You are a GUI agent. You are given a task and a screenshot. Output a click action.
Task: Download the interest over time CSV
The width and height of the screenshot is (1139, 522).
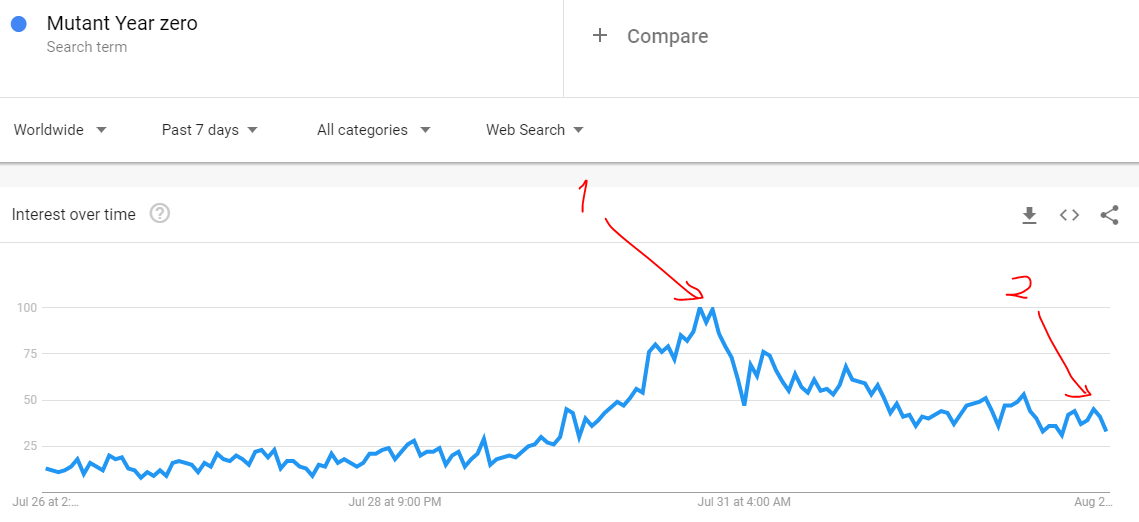pos(1029,215)
